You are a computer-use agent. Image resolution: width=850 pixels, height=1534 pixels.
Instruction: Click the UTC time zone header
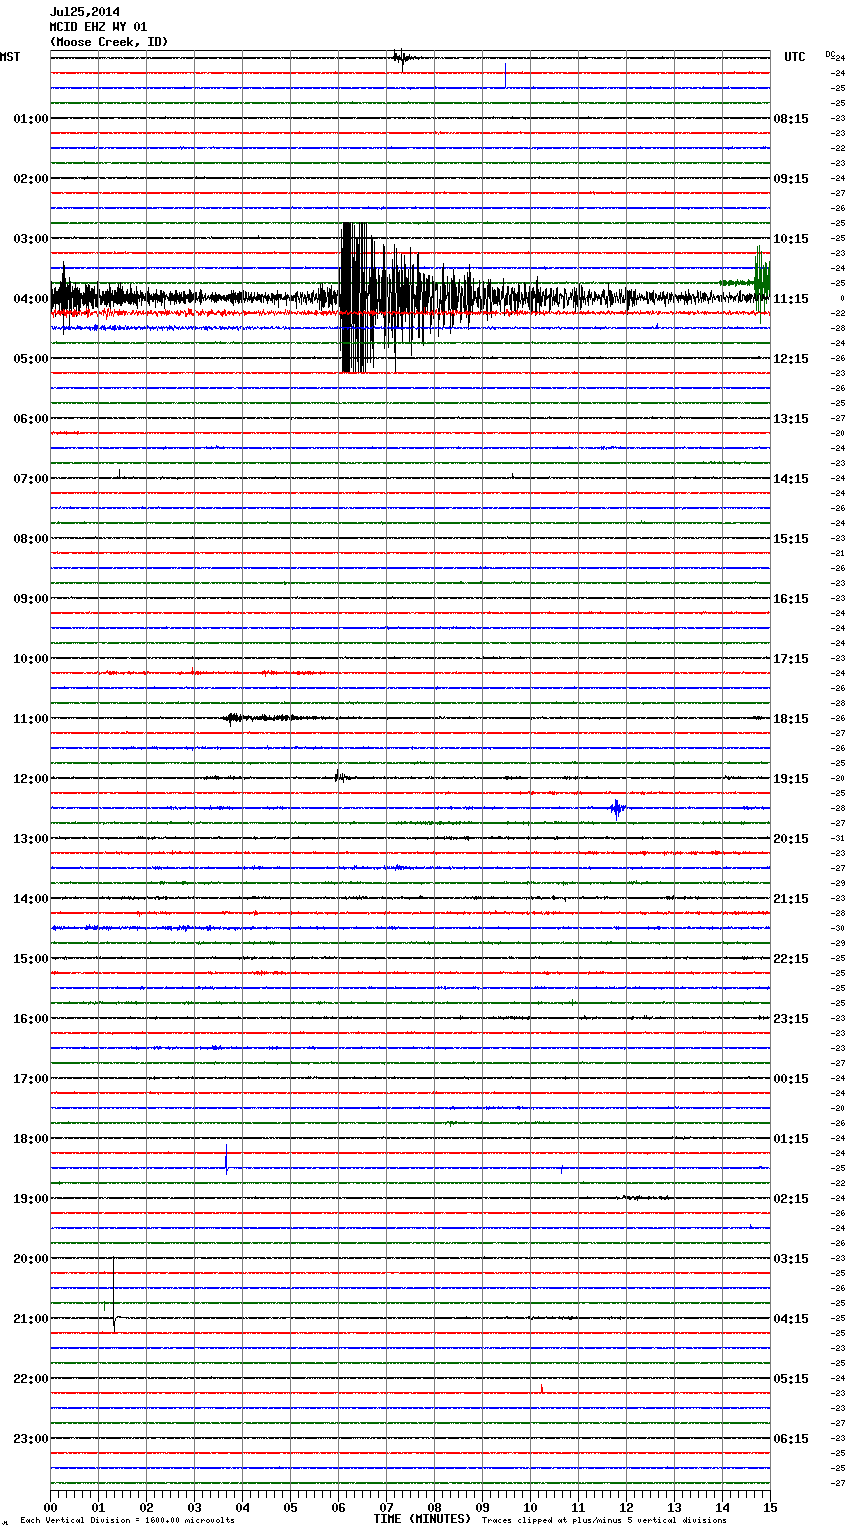795,57
